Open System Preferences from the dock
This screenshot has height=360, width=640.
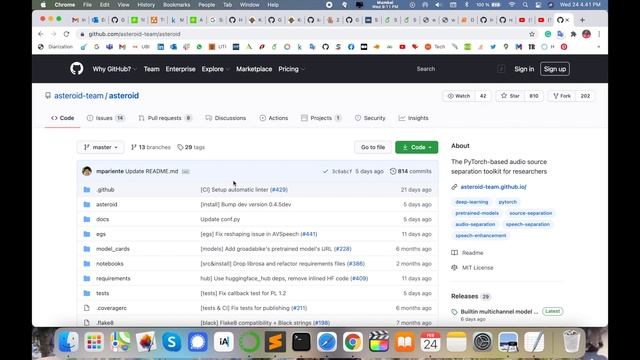click(482, 341)
